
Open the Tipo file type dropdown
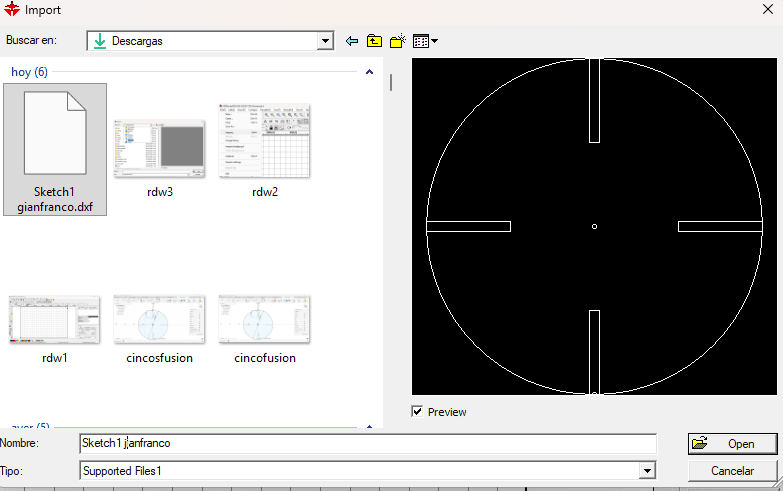[647, 471]
